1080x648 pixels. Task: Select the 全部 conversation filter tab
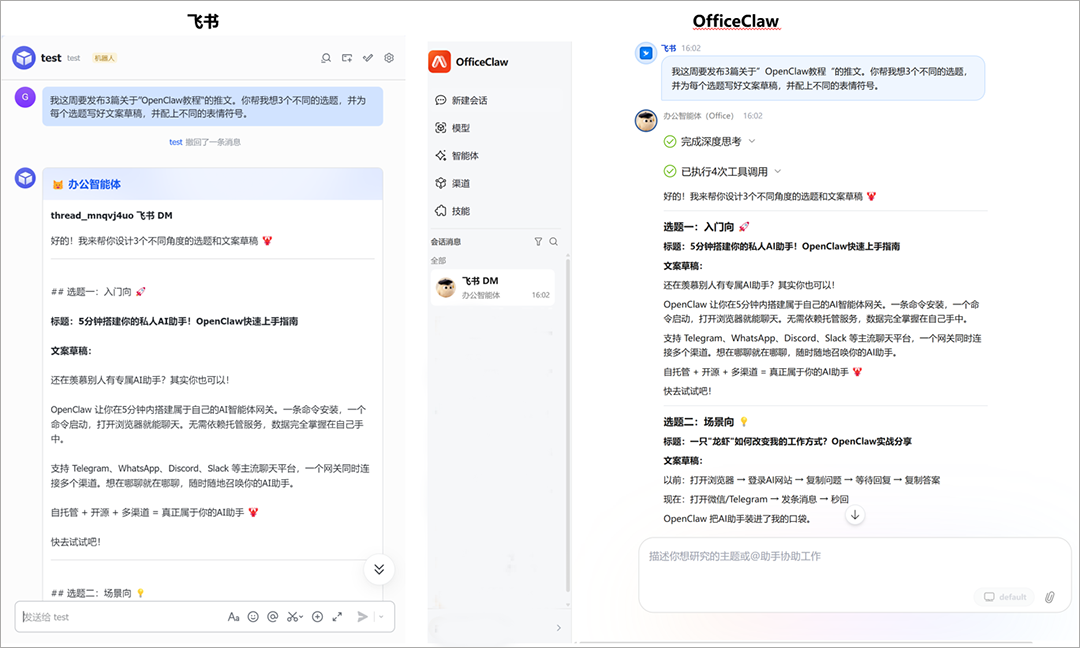(x=438, y=260)
